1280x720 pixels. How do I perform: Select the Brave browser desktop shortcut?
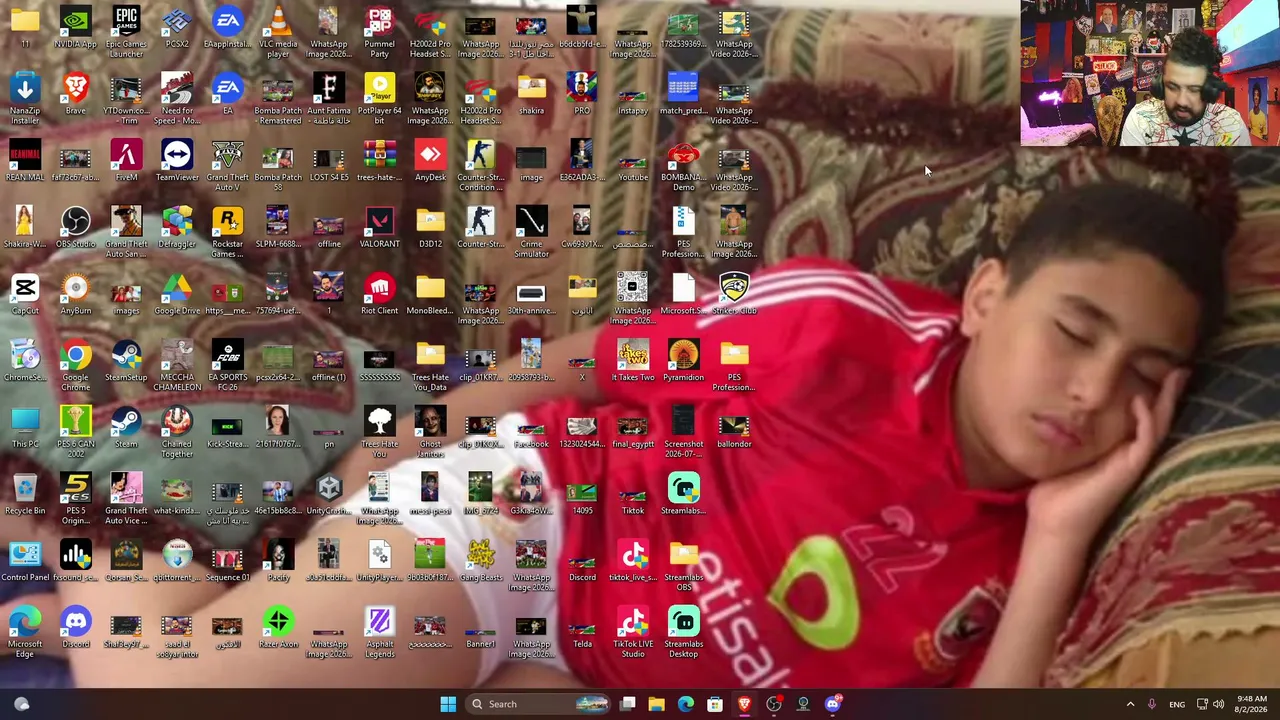pos(75,95)
